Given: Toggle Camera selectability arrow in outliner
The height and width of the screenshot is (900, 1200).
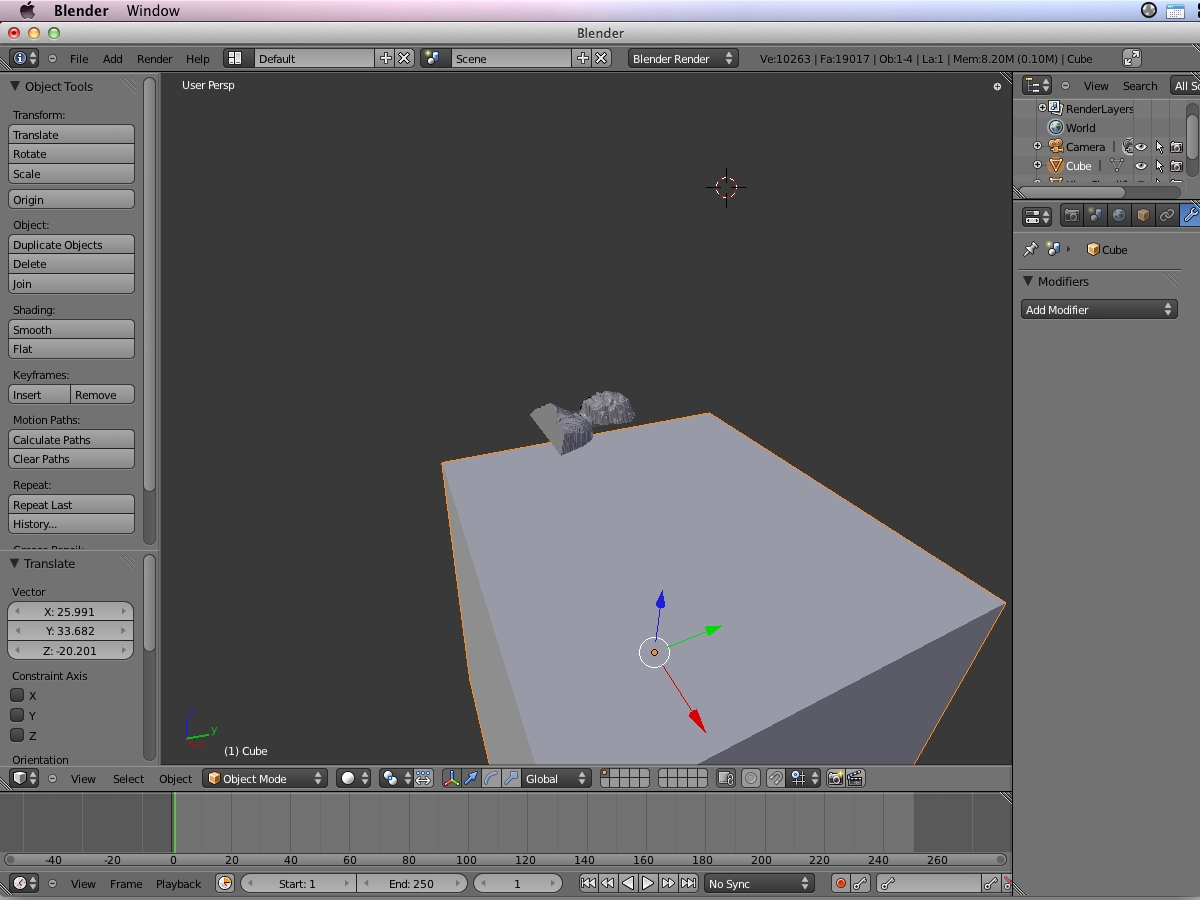Looking at the screenshot, I should pos(1159,147).
